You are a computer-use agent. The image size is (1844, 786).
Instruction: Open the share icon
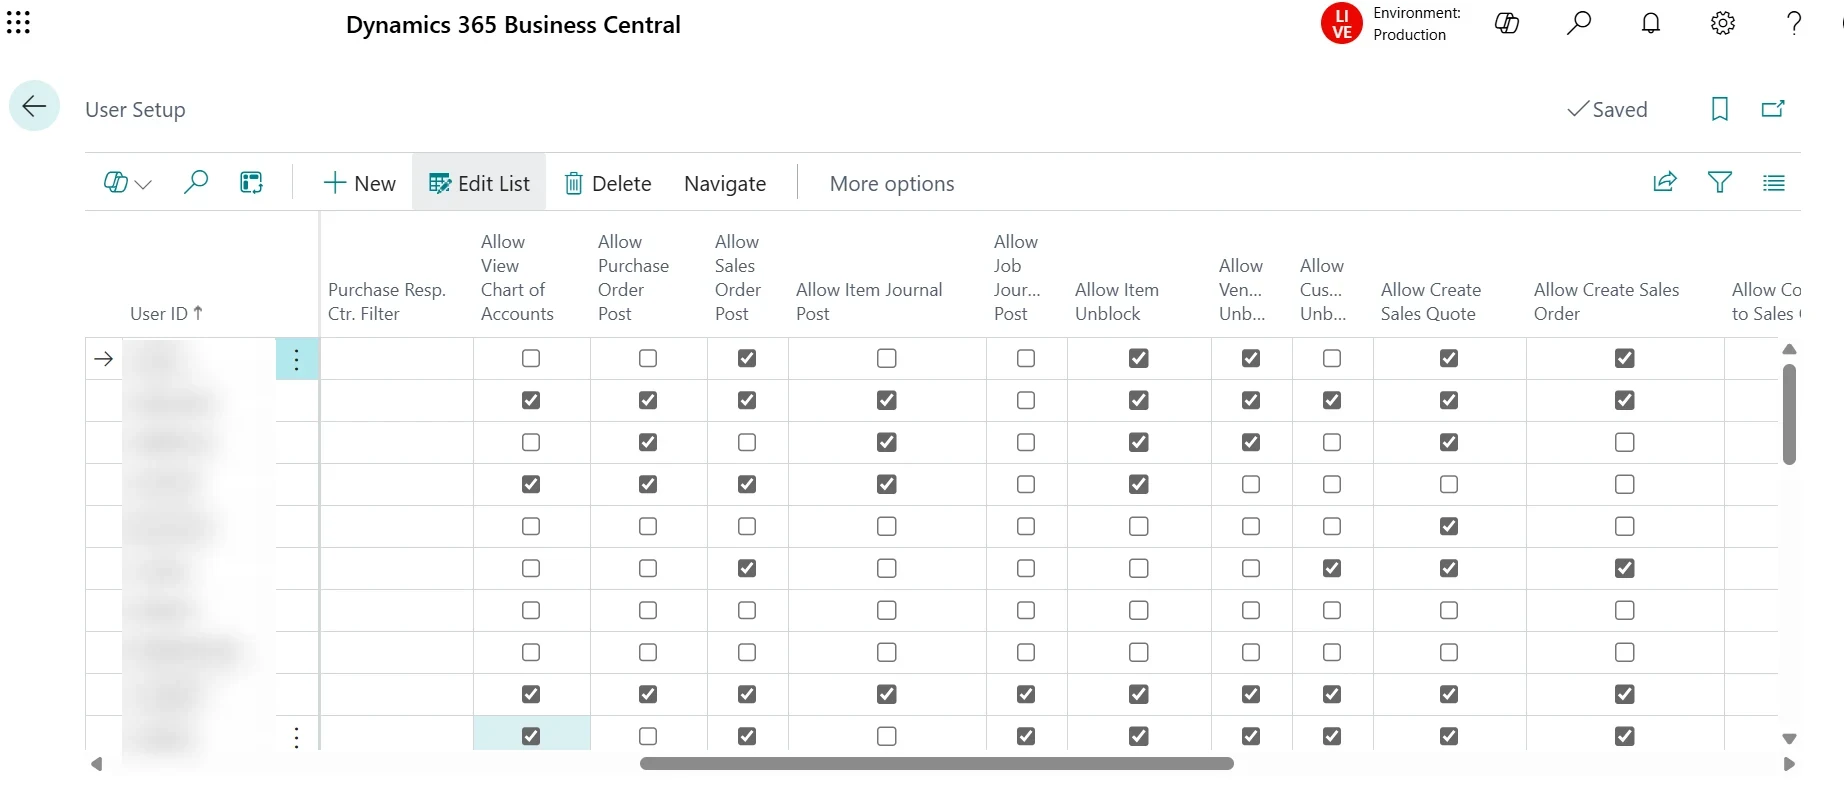tap(1665, 182)
